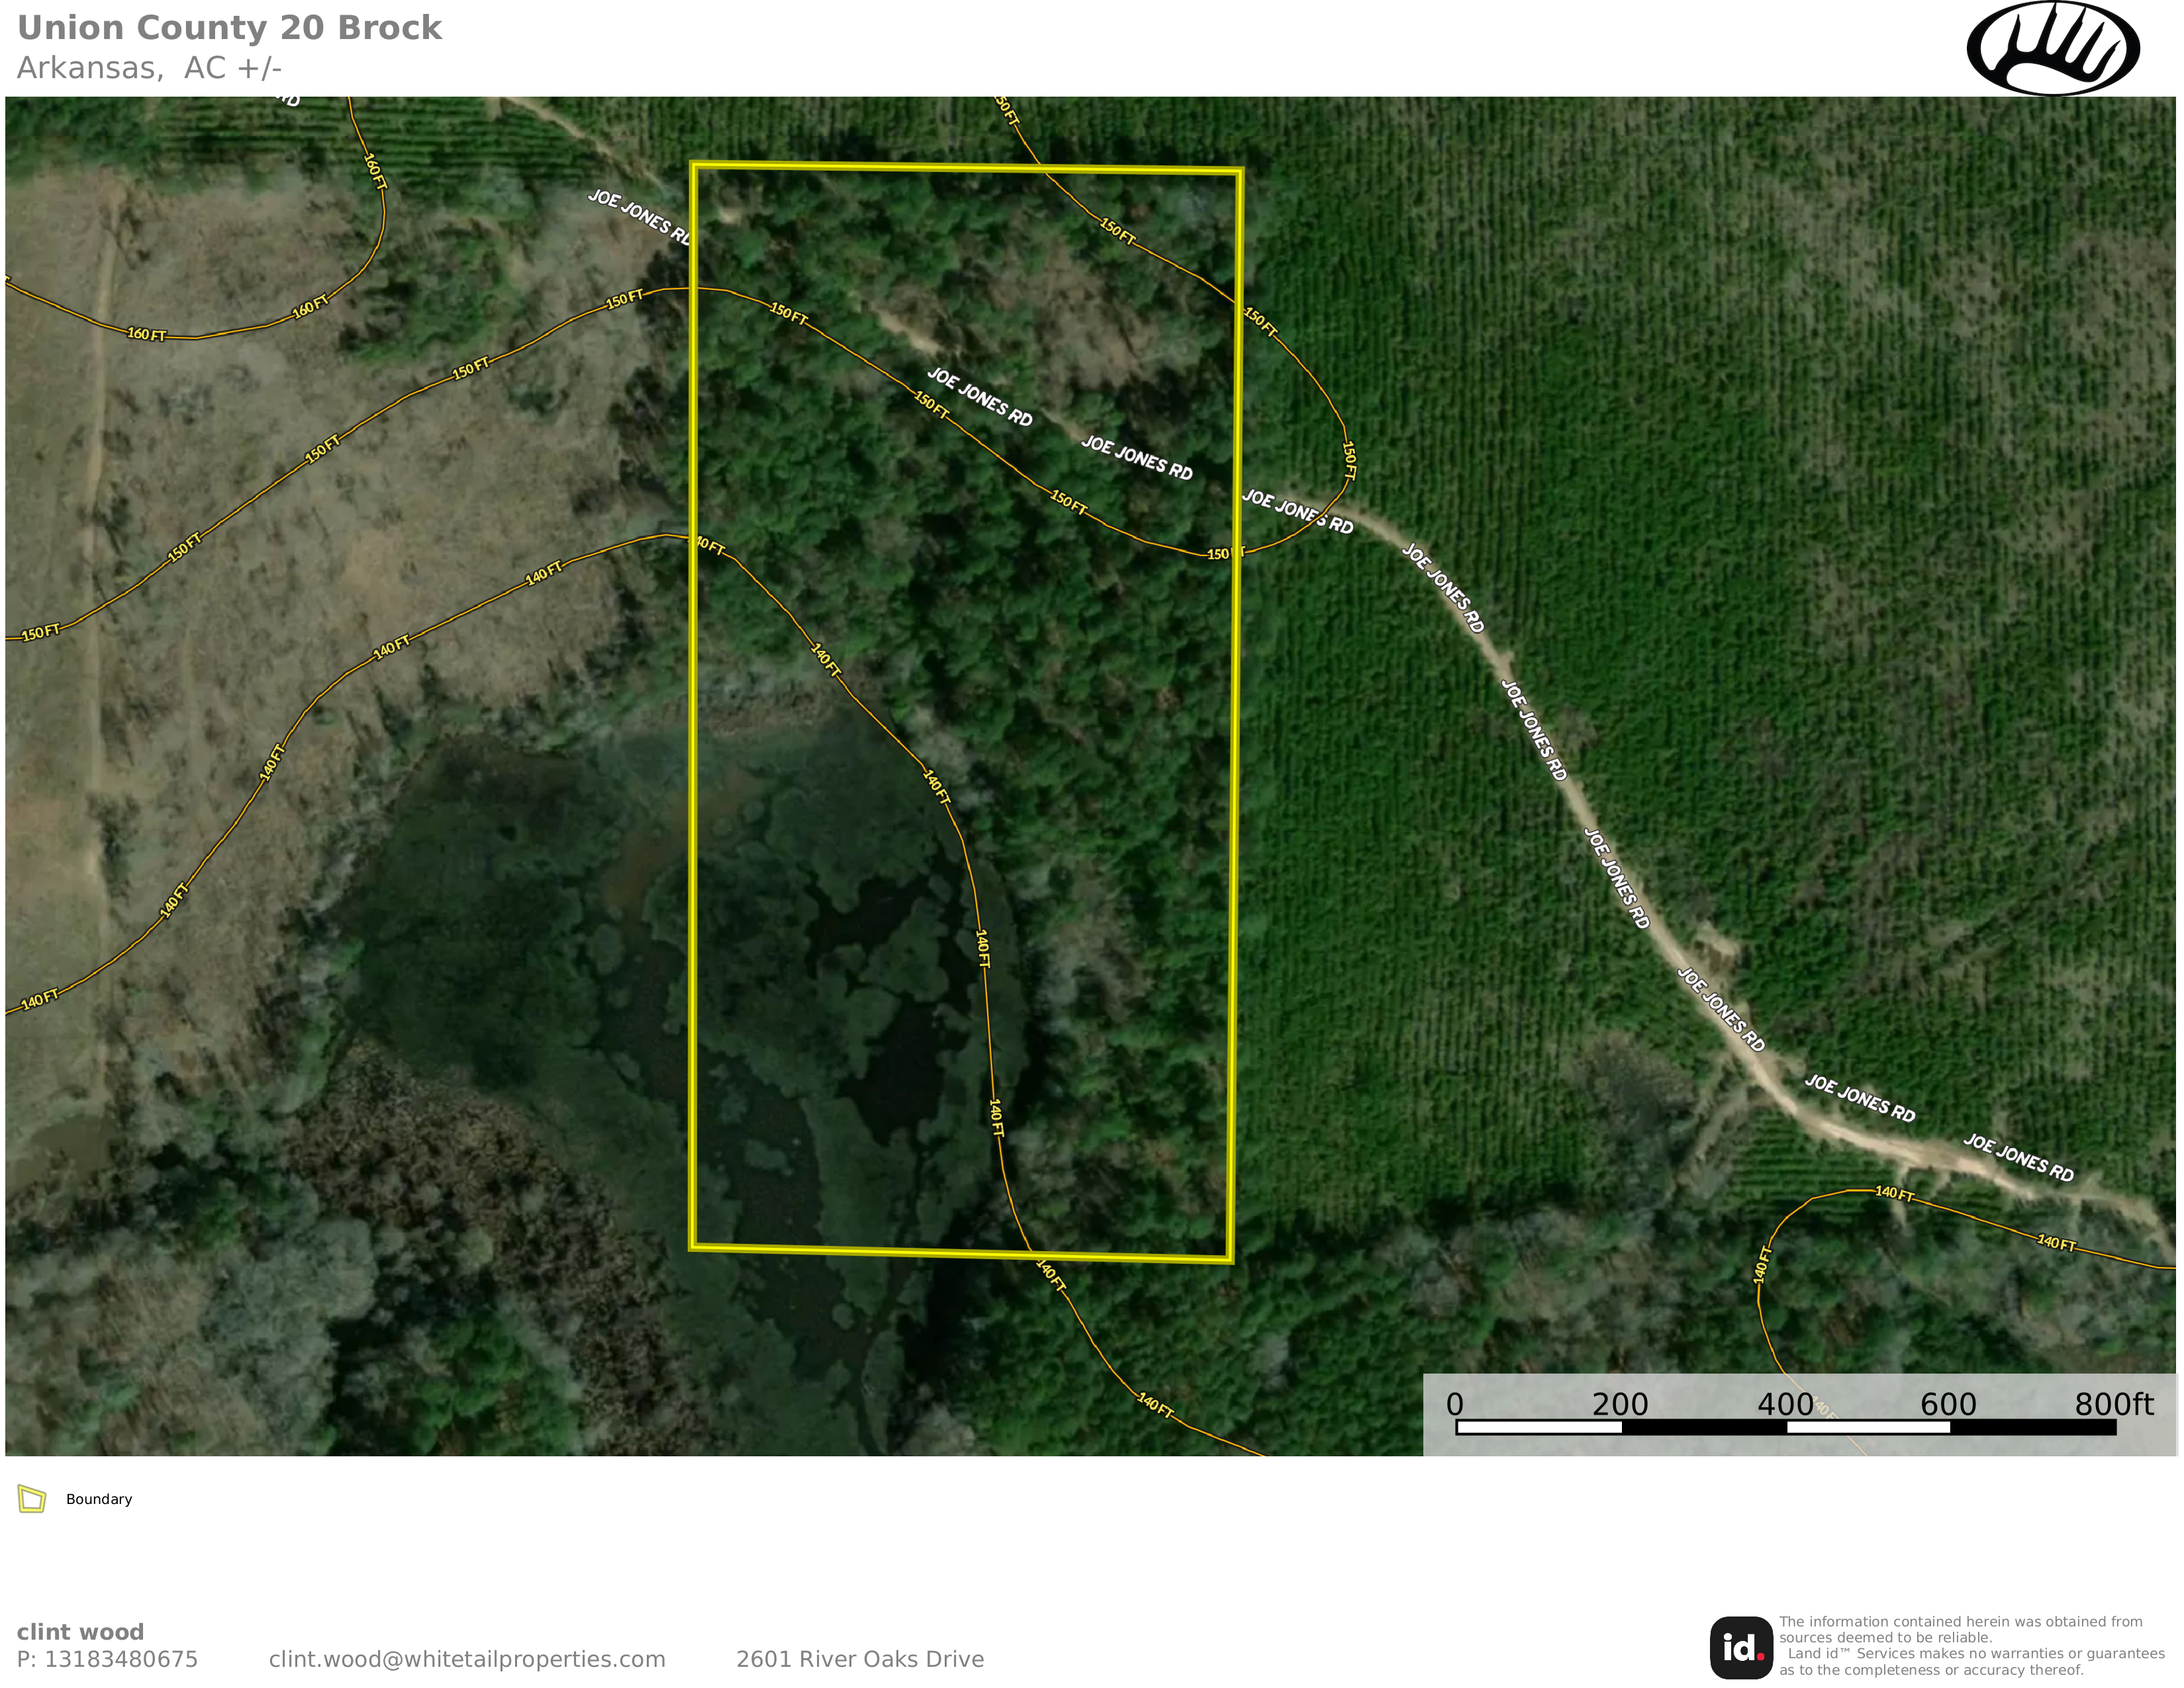
Task: Click the map scale bar
Action: [1785, 1427]
